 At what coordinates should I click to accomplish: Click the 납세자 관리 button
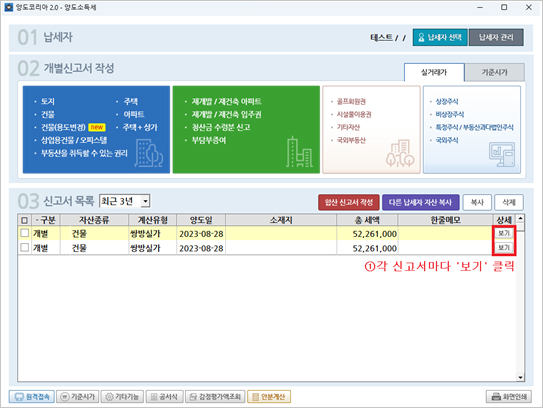point(496,37)
